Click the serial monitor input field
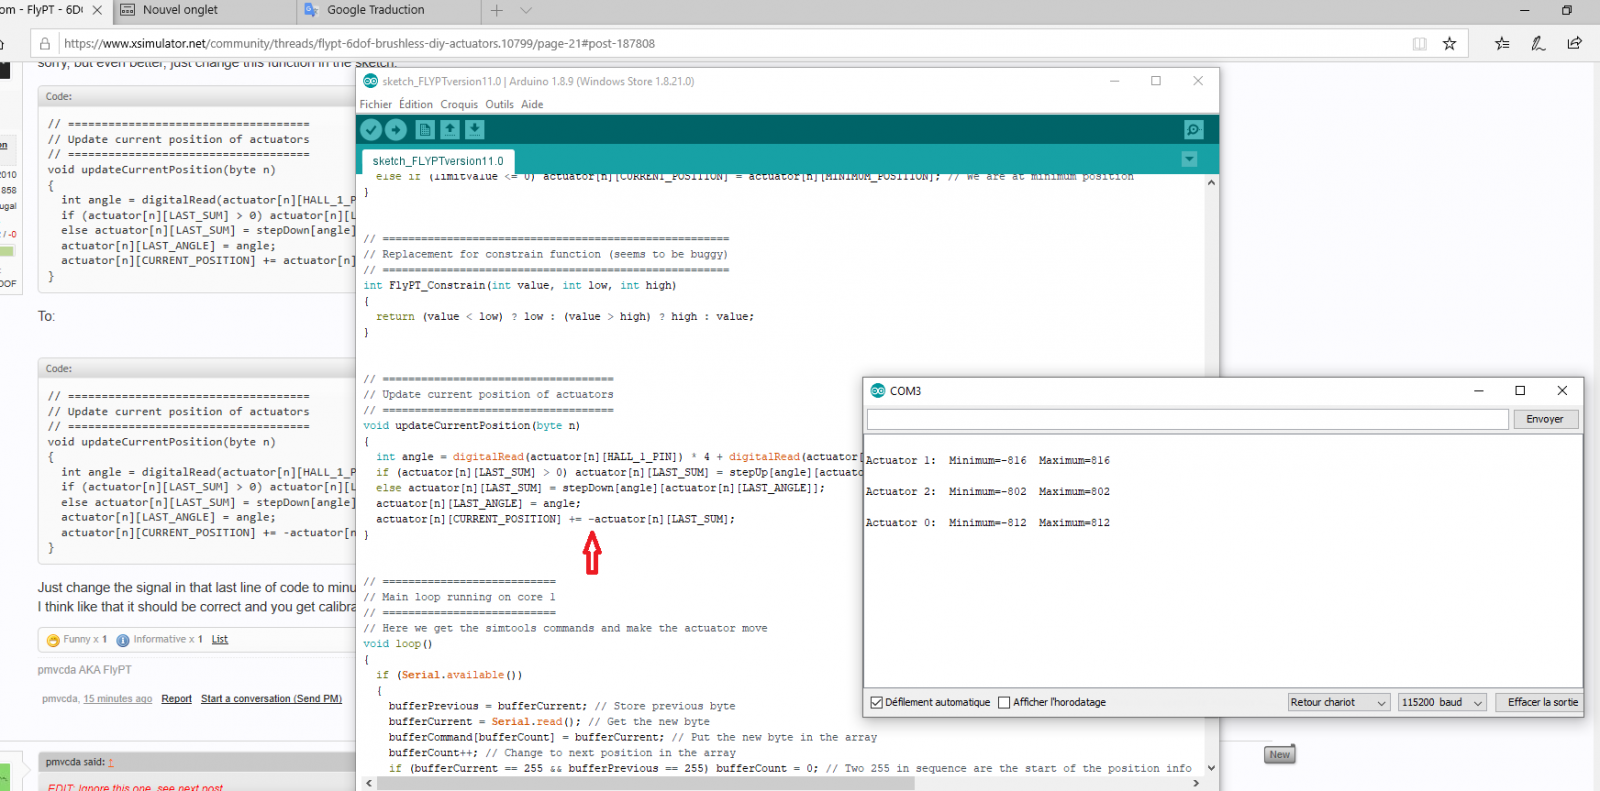Viewport: 1600px width, 791px height. click(1187, 420)
